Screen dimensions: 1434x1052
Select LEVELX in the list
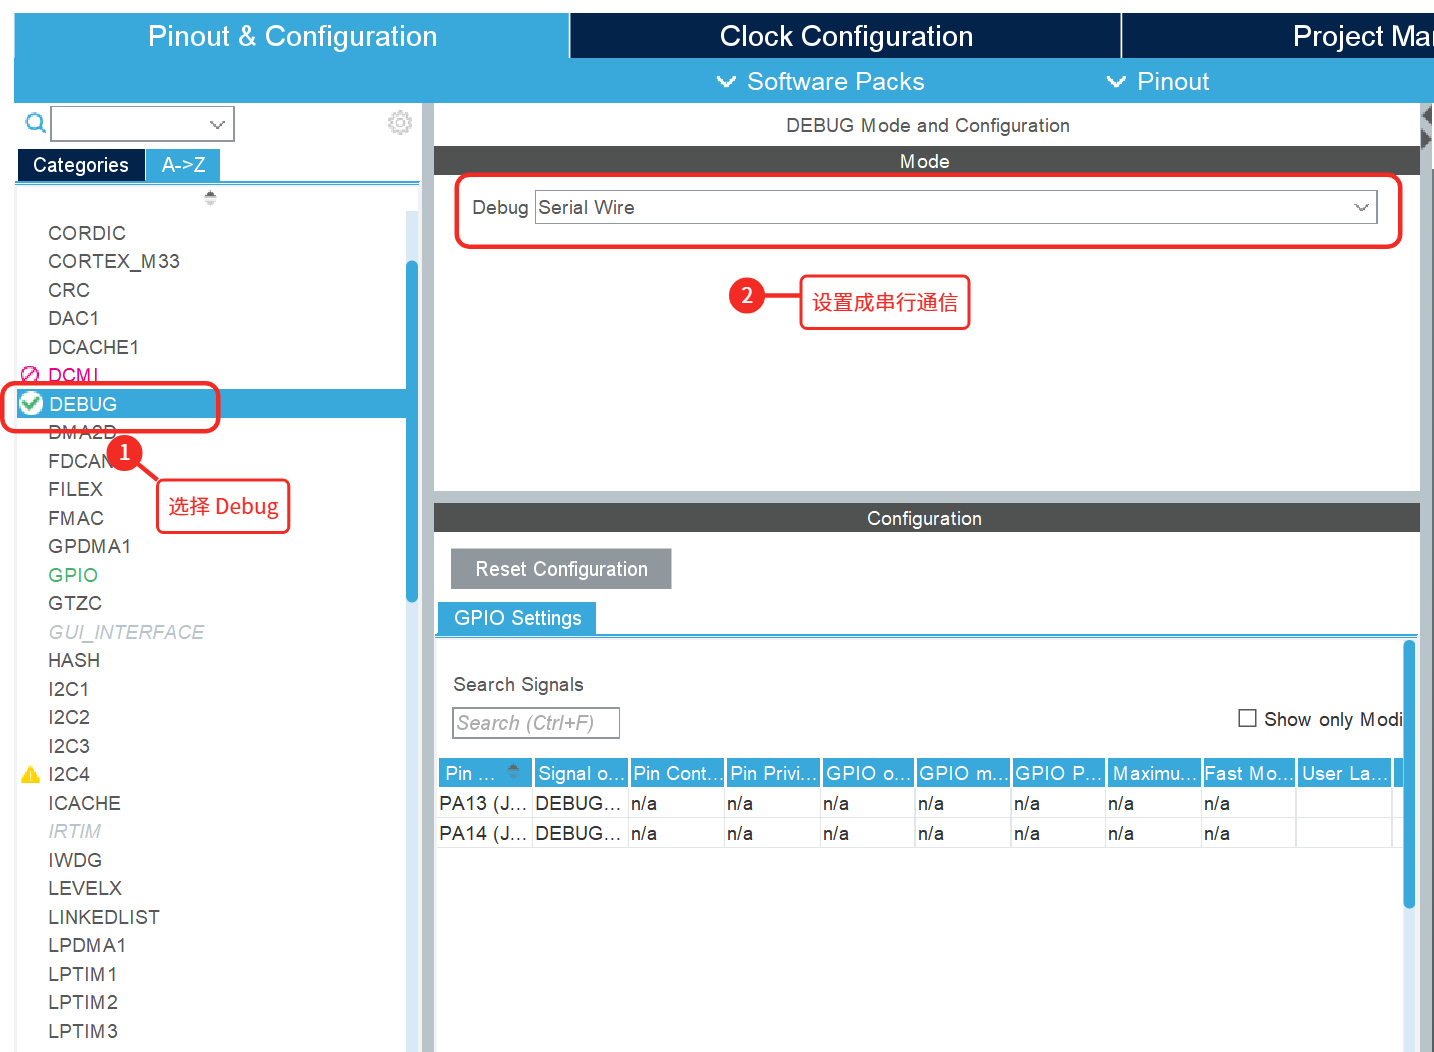(x=85, y=888)
